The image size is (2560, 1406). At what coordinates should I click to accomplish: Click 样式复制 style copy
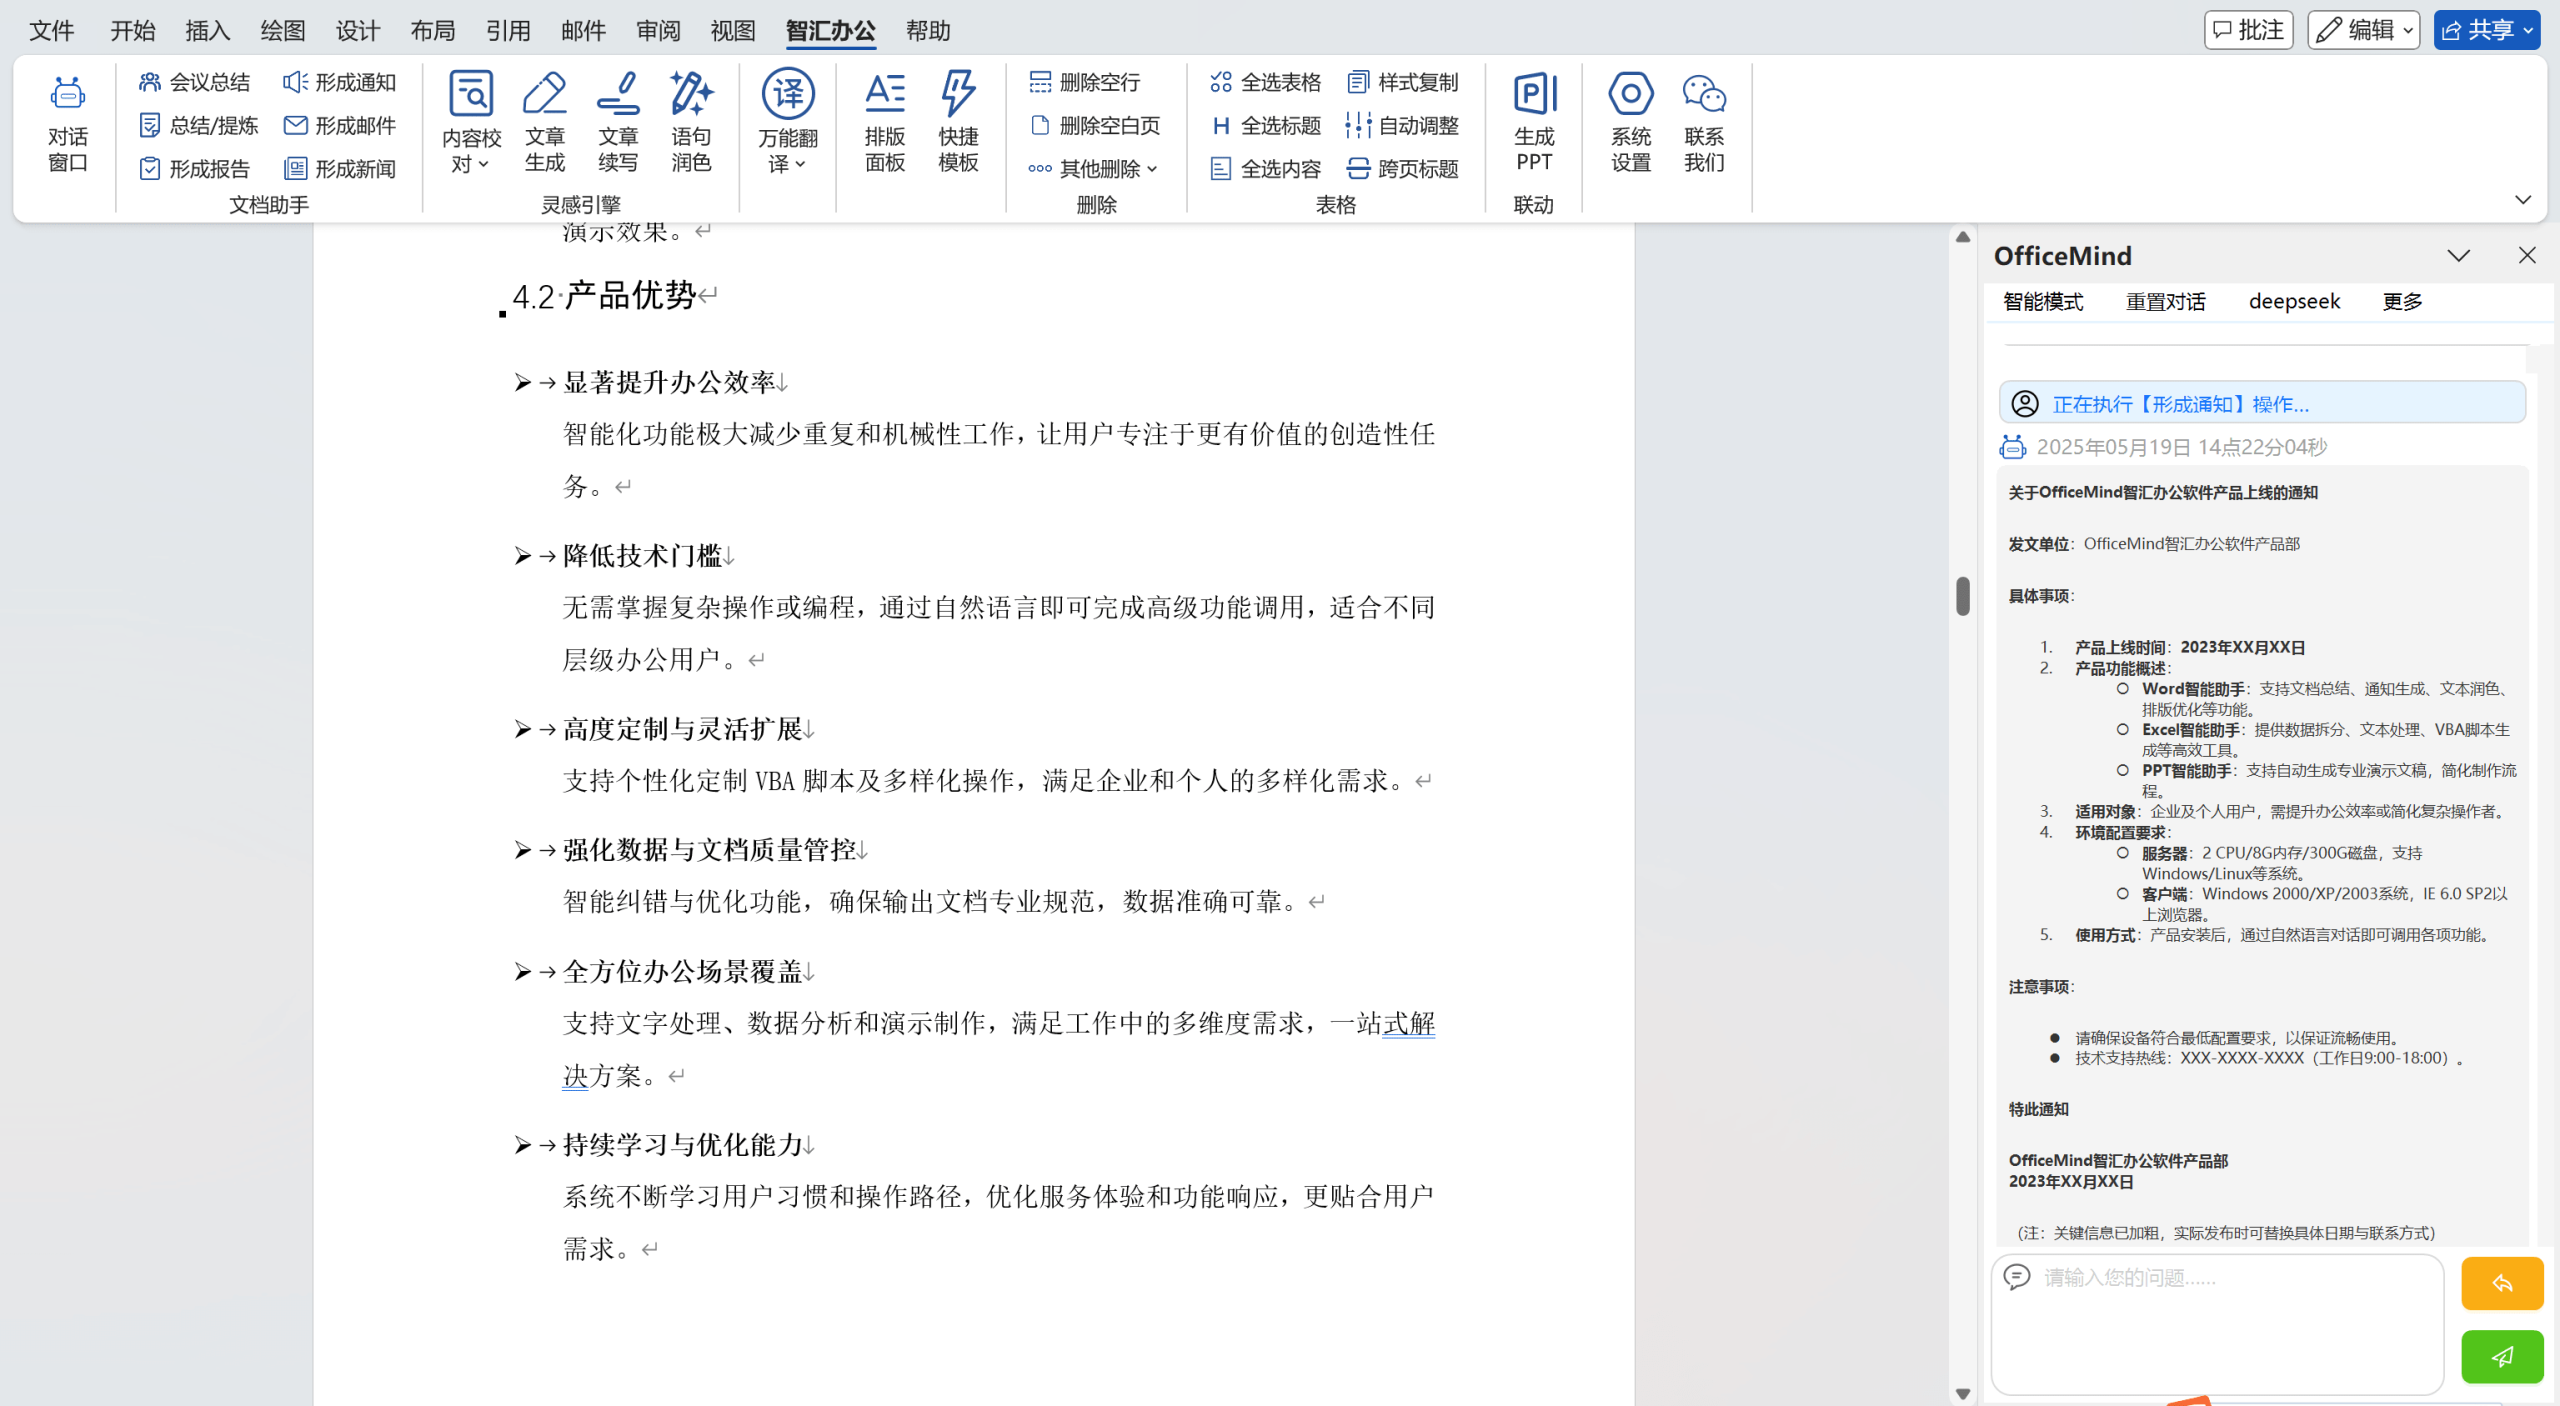[1403, 82]
